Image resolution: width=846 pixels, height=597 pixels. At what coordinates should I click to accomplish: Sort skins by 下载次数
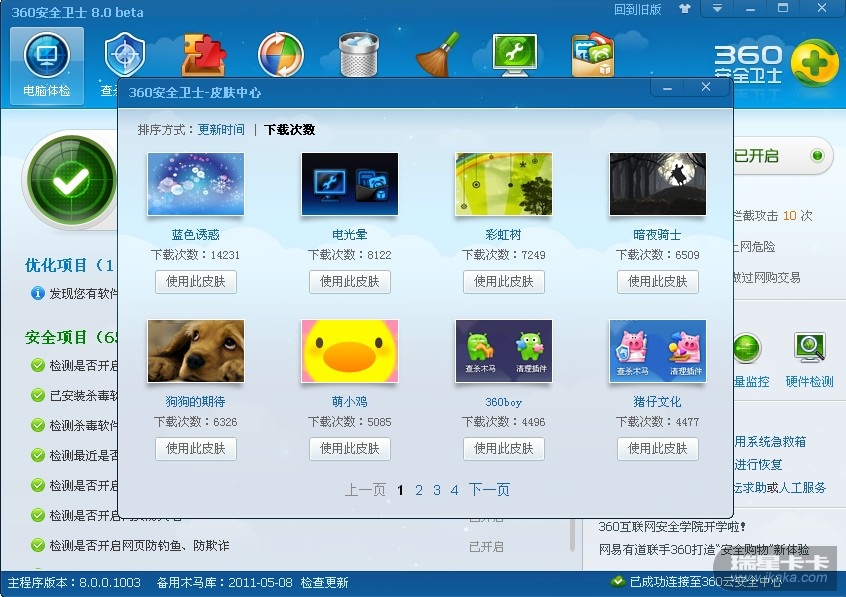tap(289, 130)
